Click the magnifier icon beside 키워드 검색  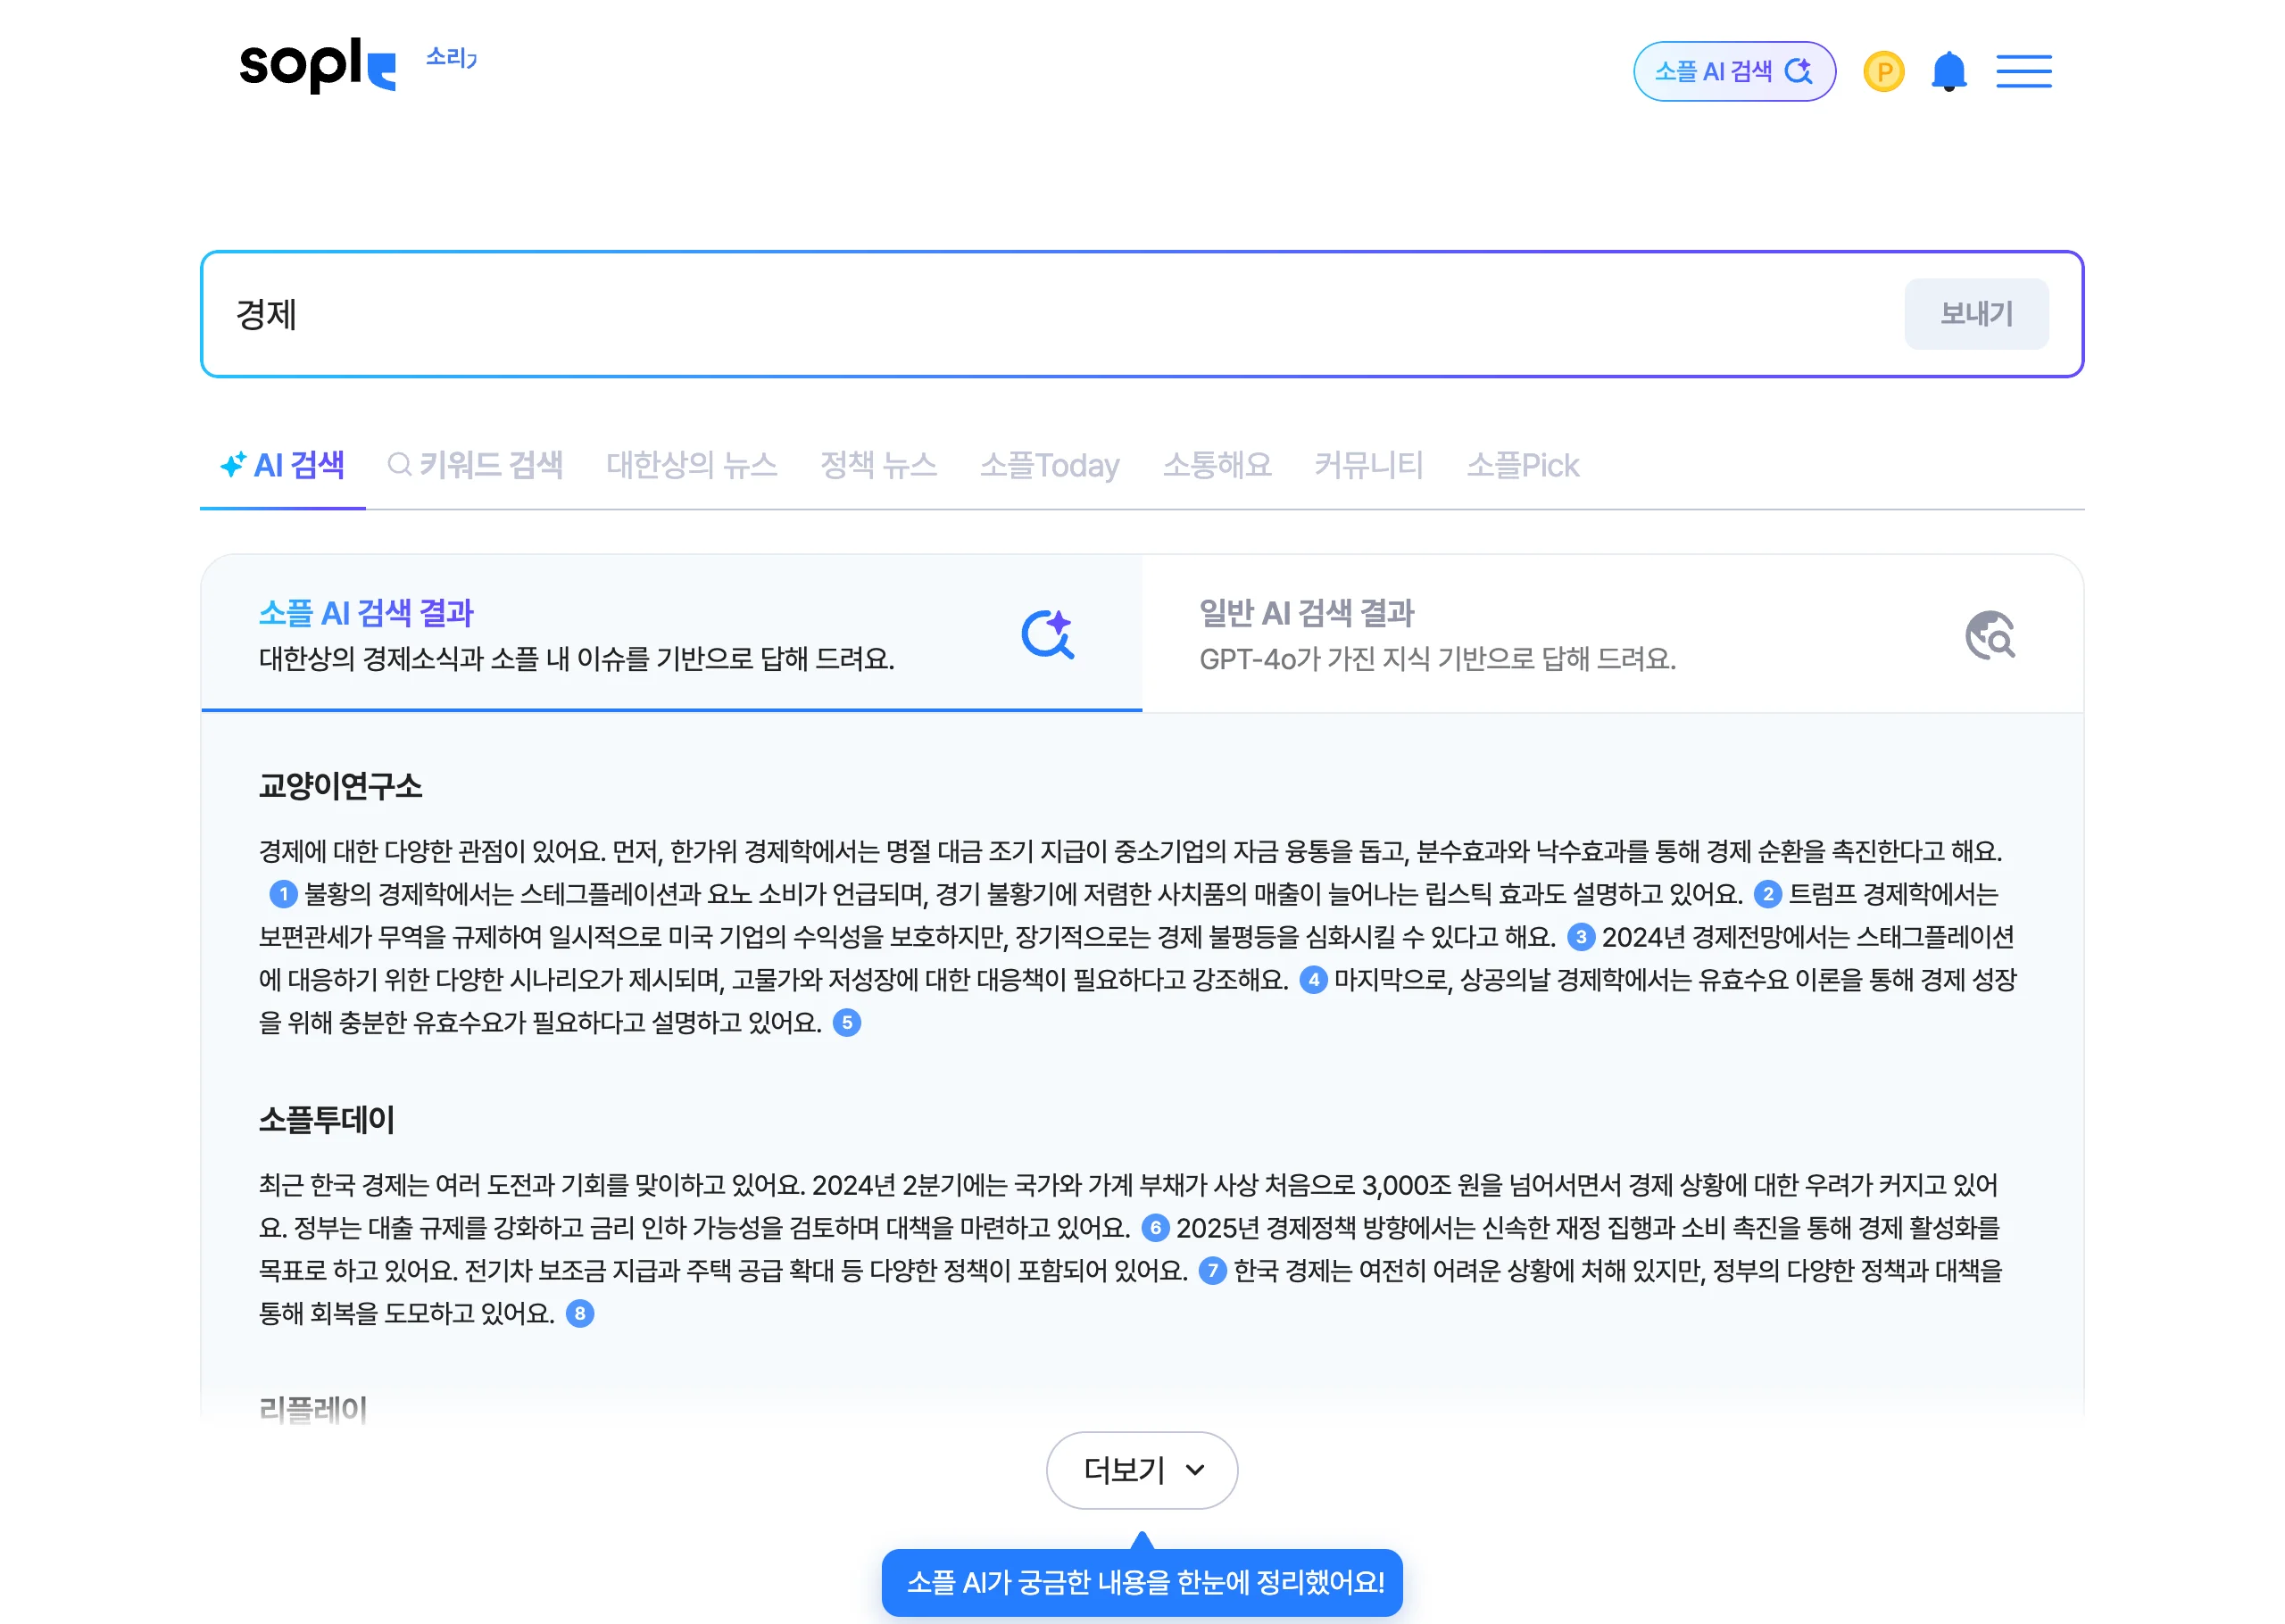(399, 464)
